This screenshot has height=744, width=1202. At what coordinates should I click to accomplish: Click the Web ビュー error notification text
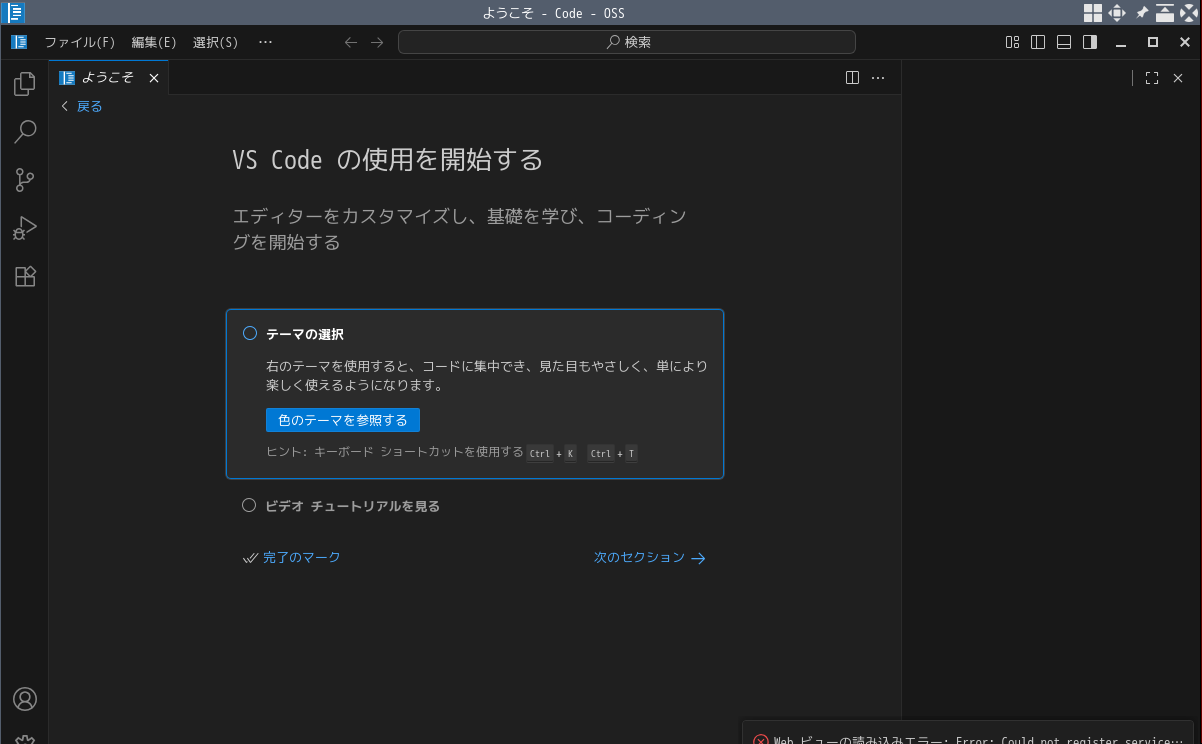pyautogui.click(x=979, y=740)
